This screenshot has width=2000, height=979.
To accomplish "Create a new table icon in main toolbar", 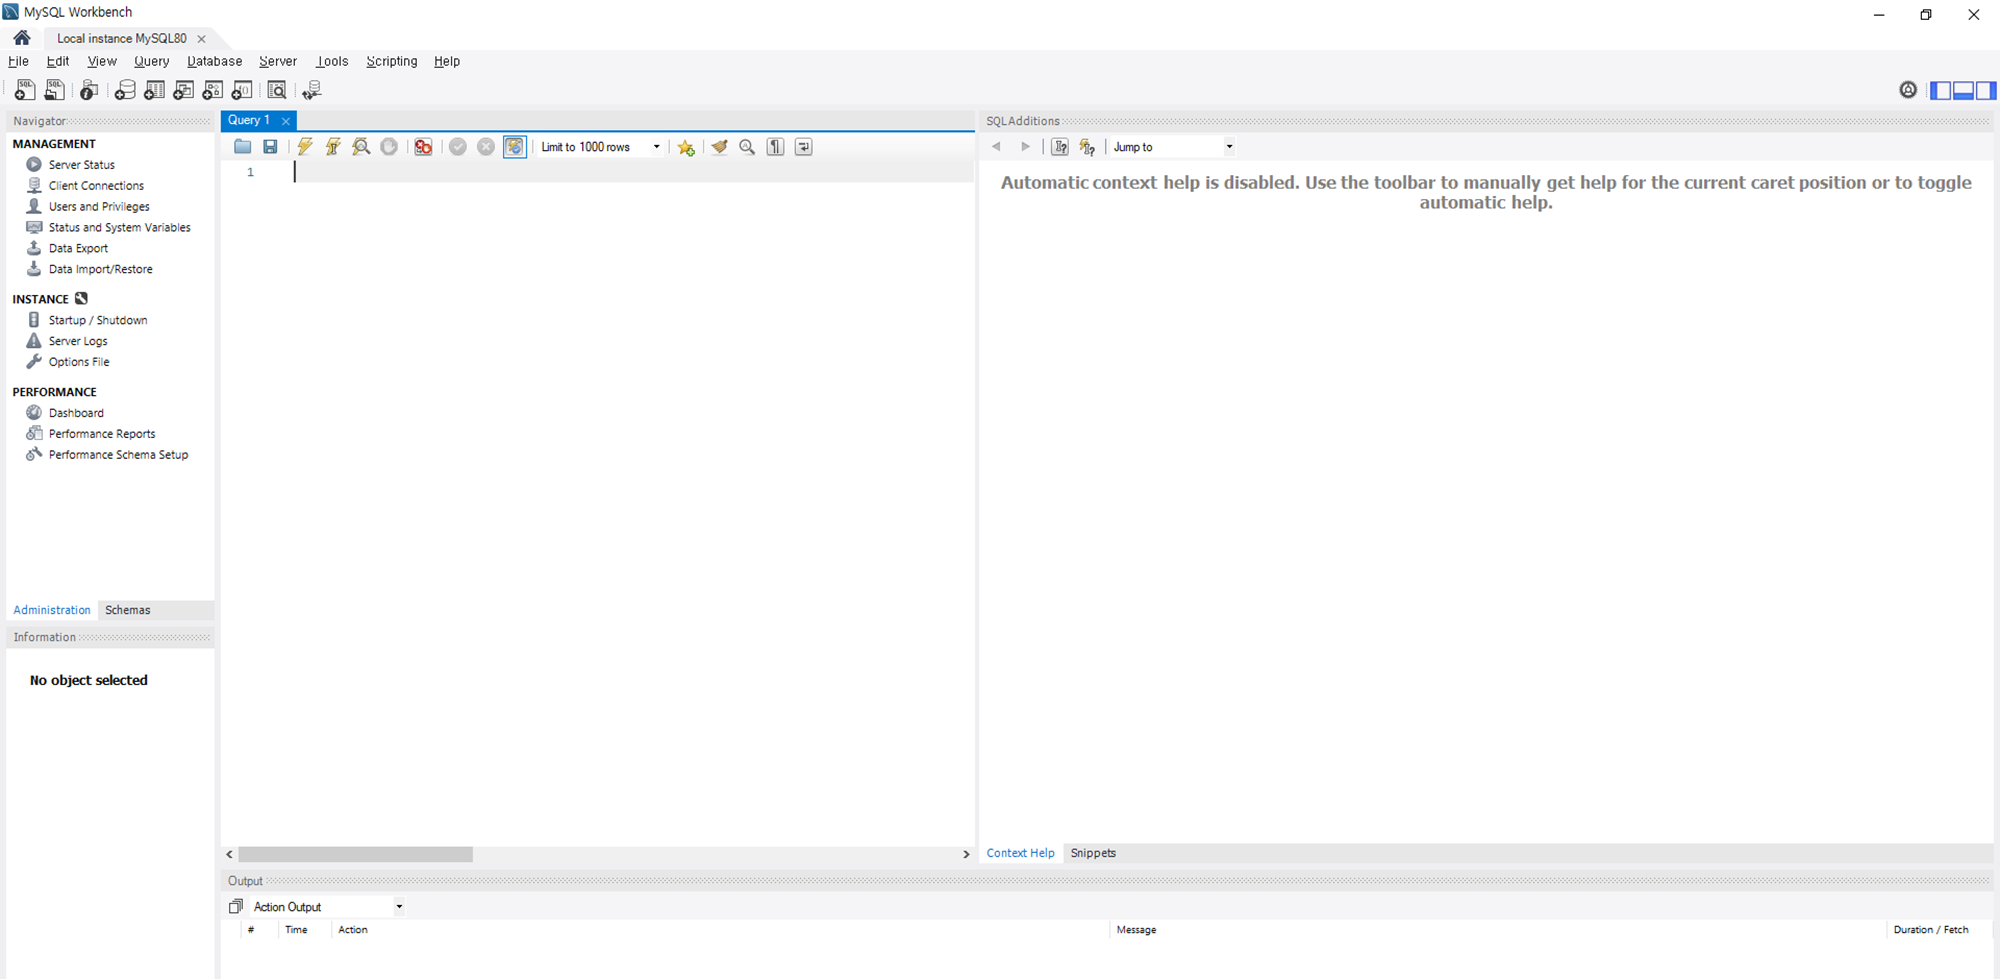I will 154,90.
